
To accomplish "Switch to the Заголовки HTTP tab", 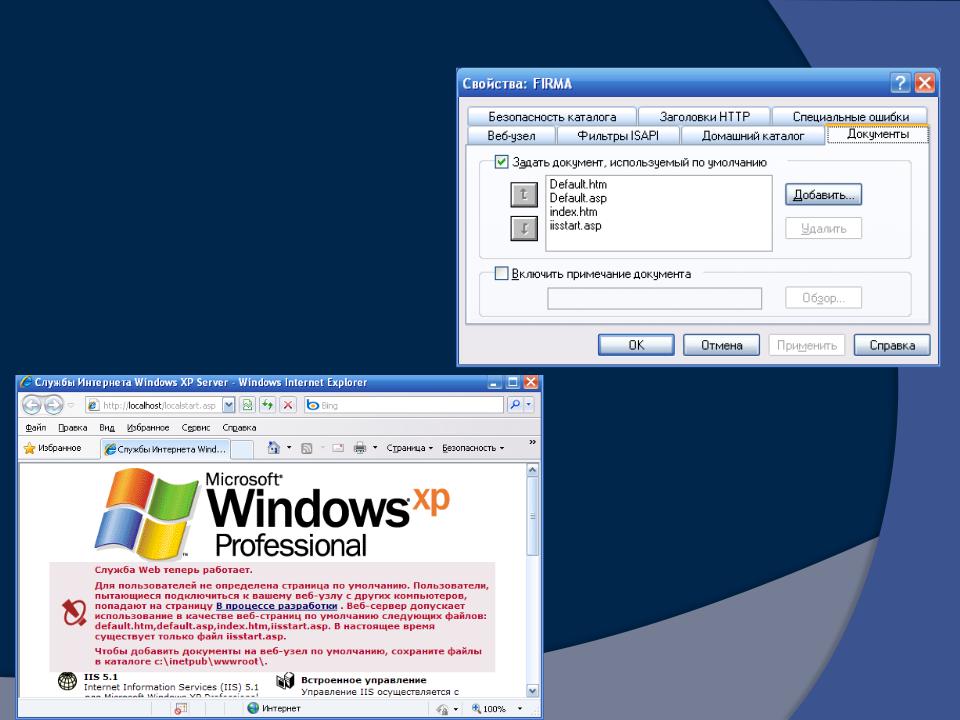I will [705, 116].
